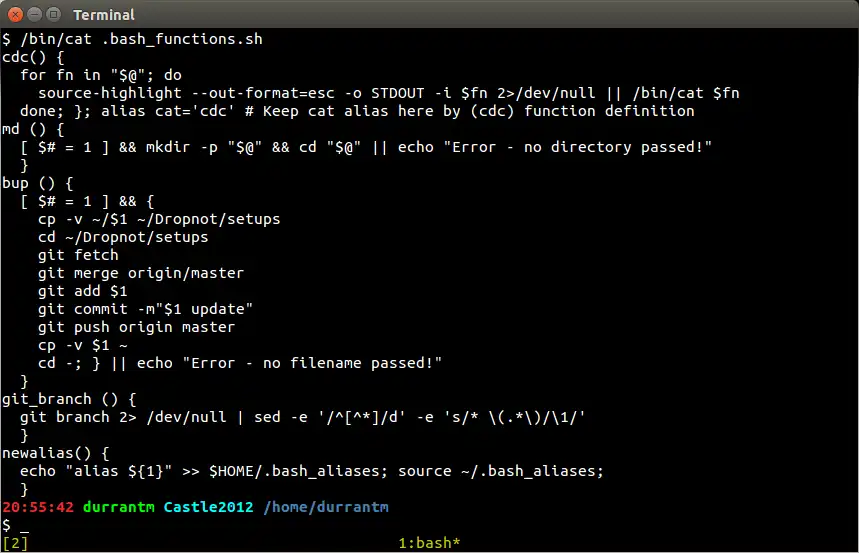Viewport: 859px width, 553px height.
Task: Click the cdc() function definition line
Action: 33,57
